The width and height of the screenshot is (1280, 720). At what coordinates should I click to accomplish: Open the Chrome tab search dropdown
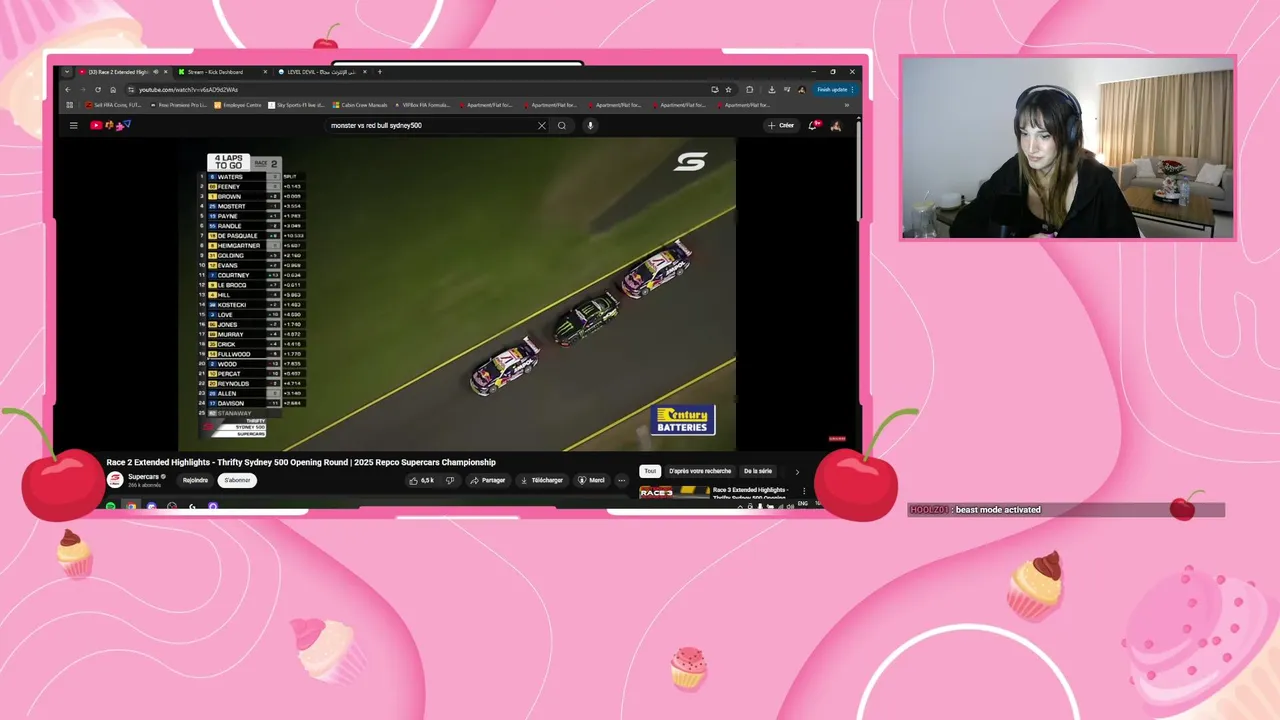click(x=67, y=72)
